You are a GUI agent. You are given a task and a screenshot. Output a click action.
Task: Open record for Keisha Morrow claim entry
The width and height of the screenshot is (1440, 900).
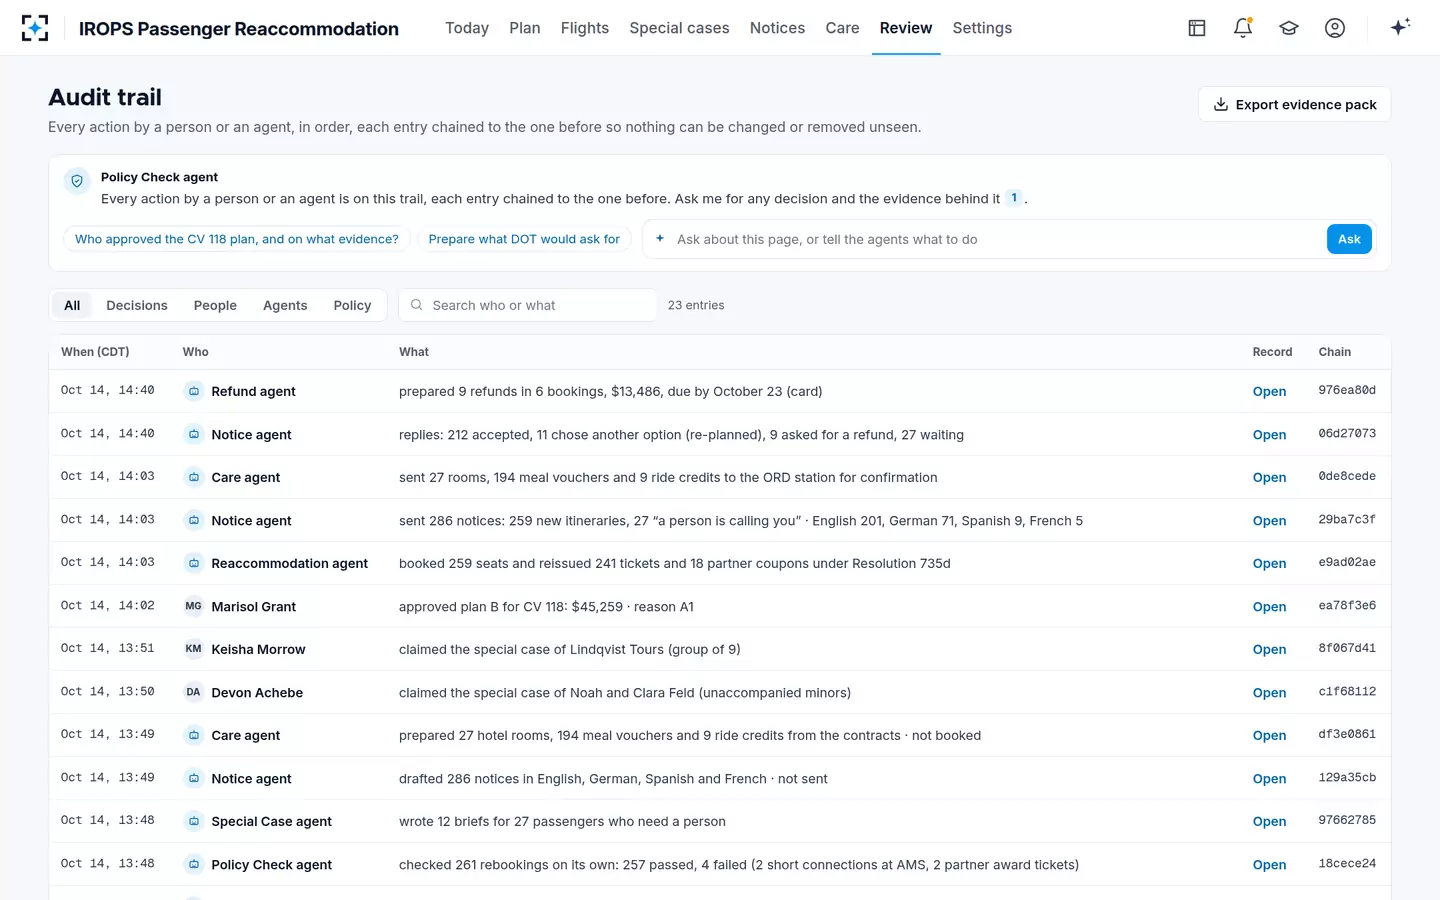point(1269,650)
